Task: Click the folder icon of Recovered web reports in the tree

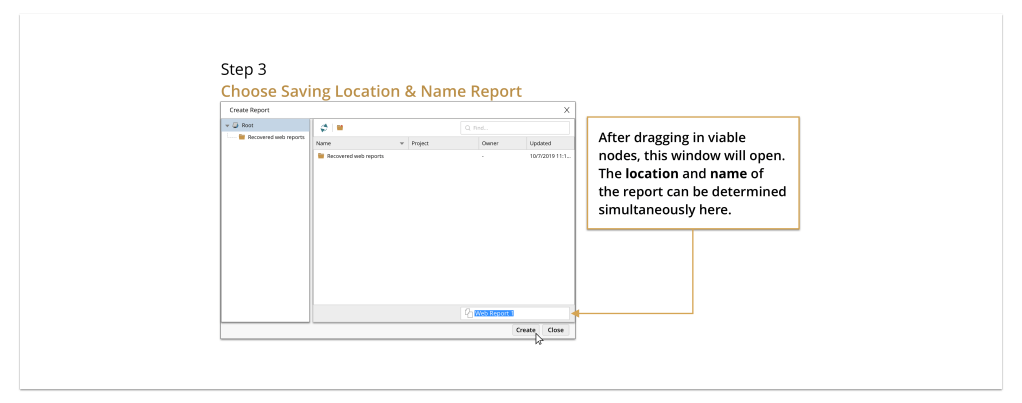Action: (242, 137)
